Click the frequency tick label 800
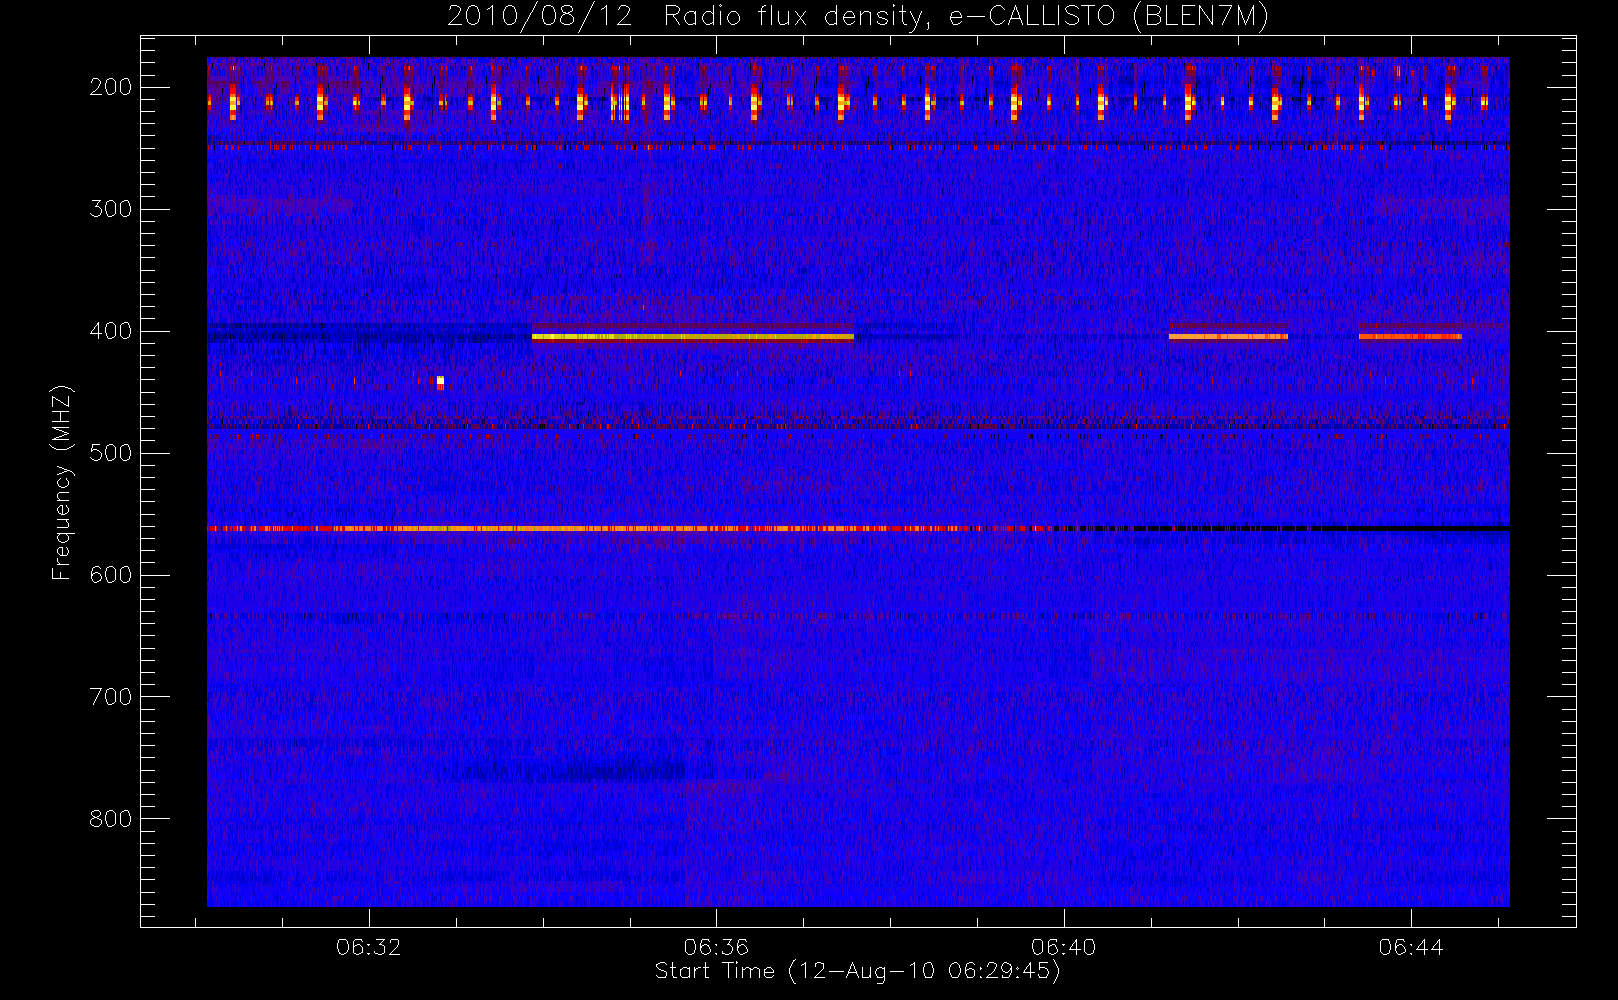The width and height of the screenshot is (1618, 1000). [x=111, y=819]
